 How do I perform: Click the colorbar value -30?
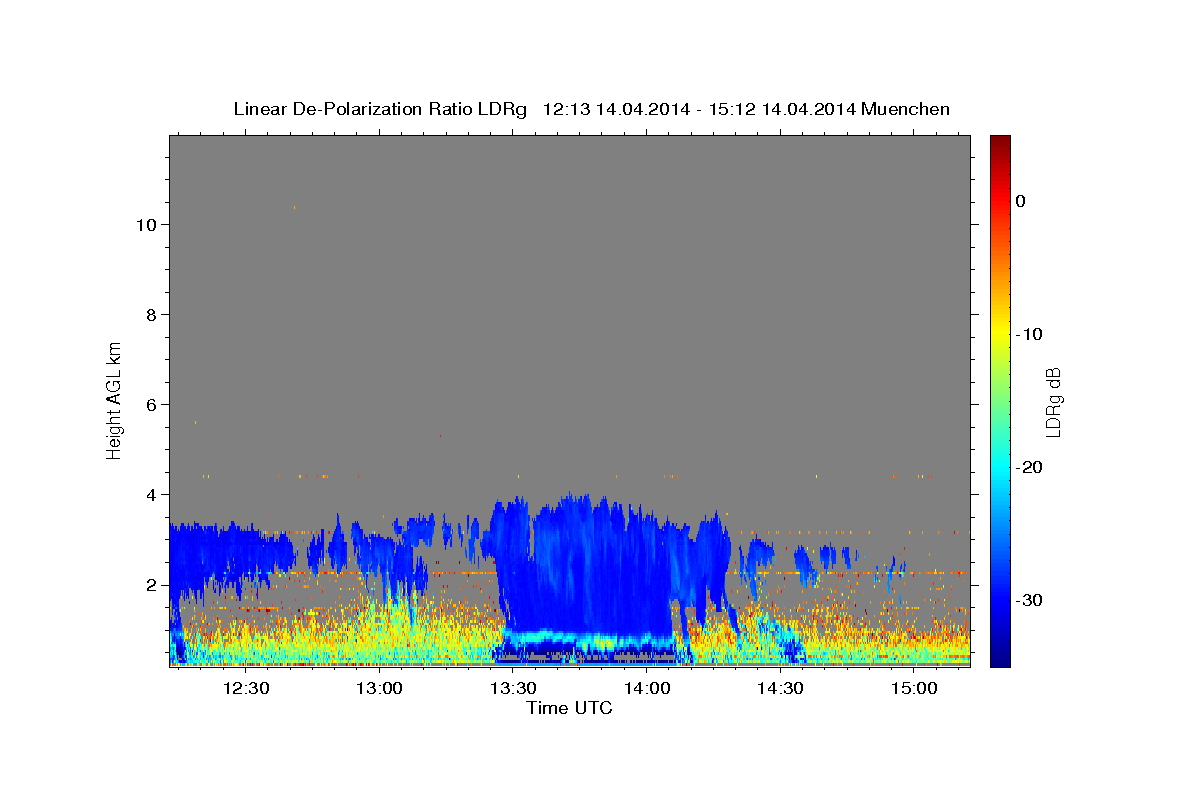point(1029,600)
